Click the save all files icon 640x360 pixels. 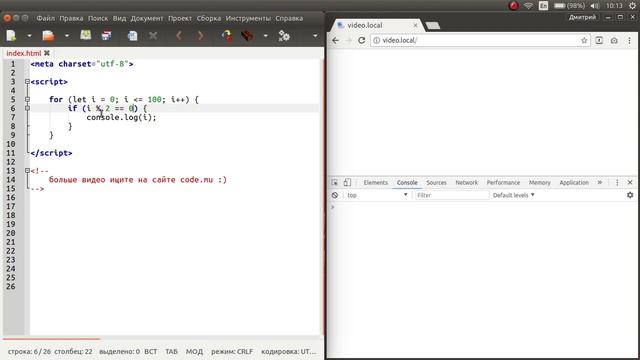[x=107, y=36]
